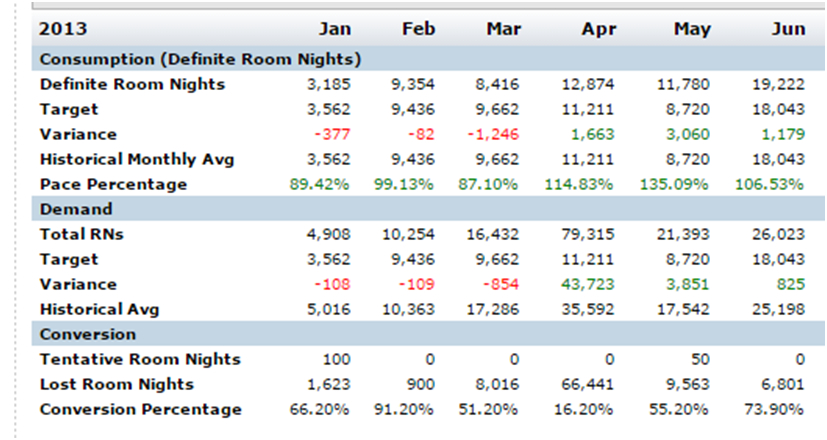Click the green 1,179 variance value
Screen dimensions: 827x440
click(x=783, y=135)
